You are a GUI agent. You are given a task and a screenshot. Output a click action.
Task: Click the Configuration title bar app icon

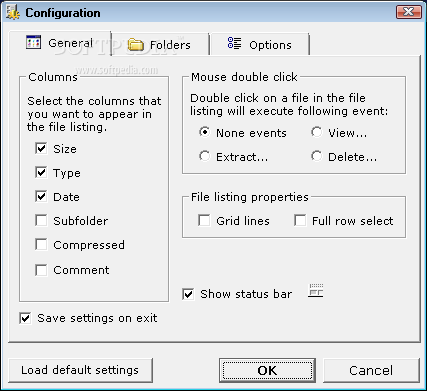click(x=13, y=13)
